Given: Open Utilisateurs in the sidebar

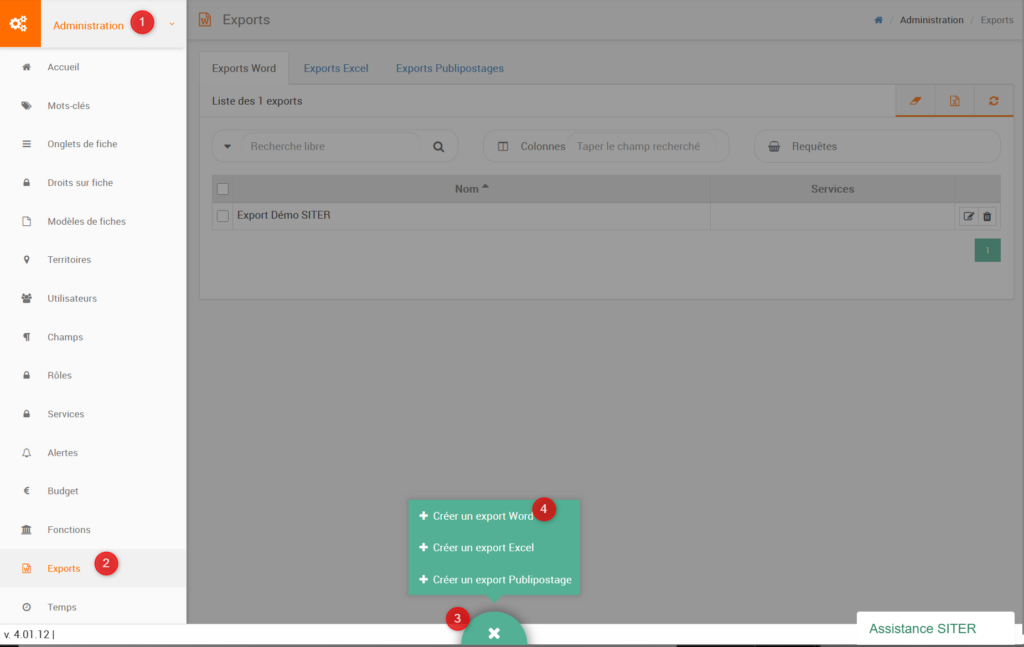Looking at the screenshot, I should [x=72, y=298].
